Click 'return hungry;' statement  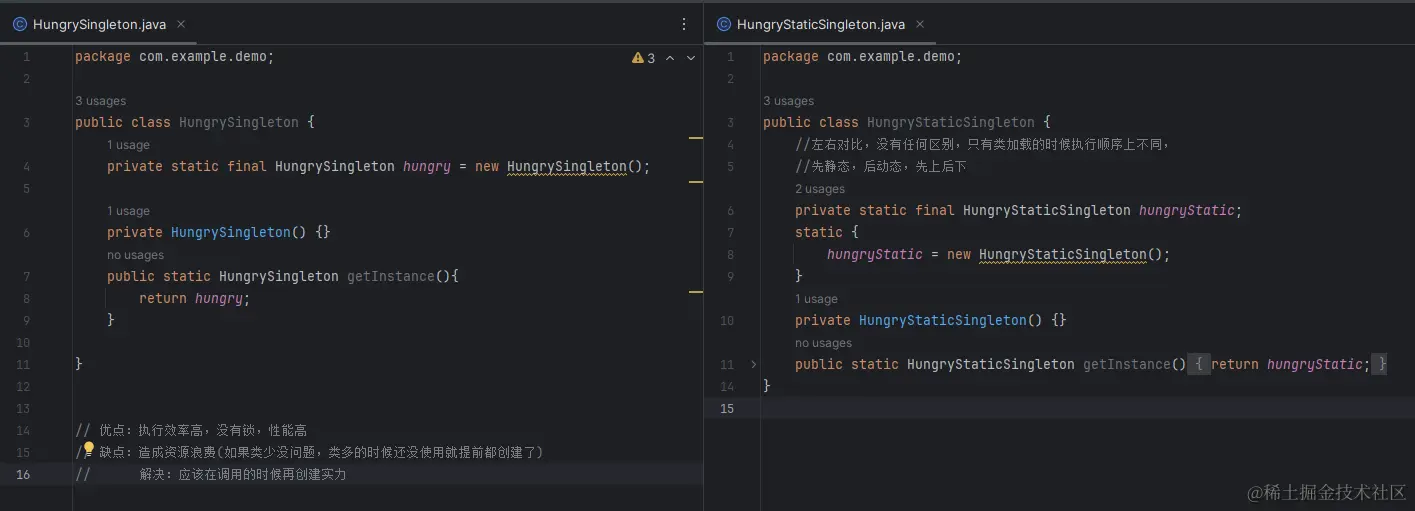[x=194, y=298]
